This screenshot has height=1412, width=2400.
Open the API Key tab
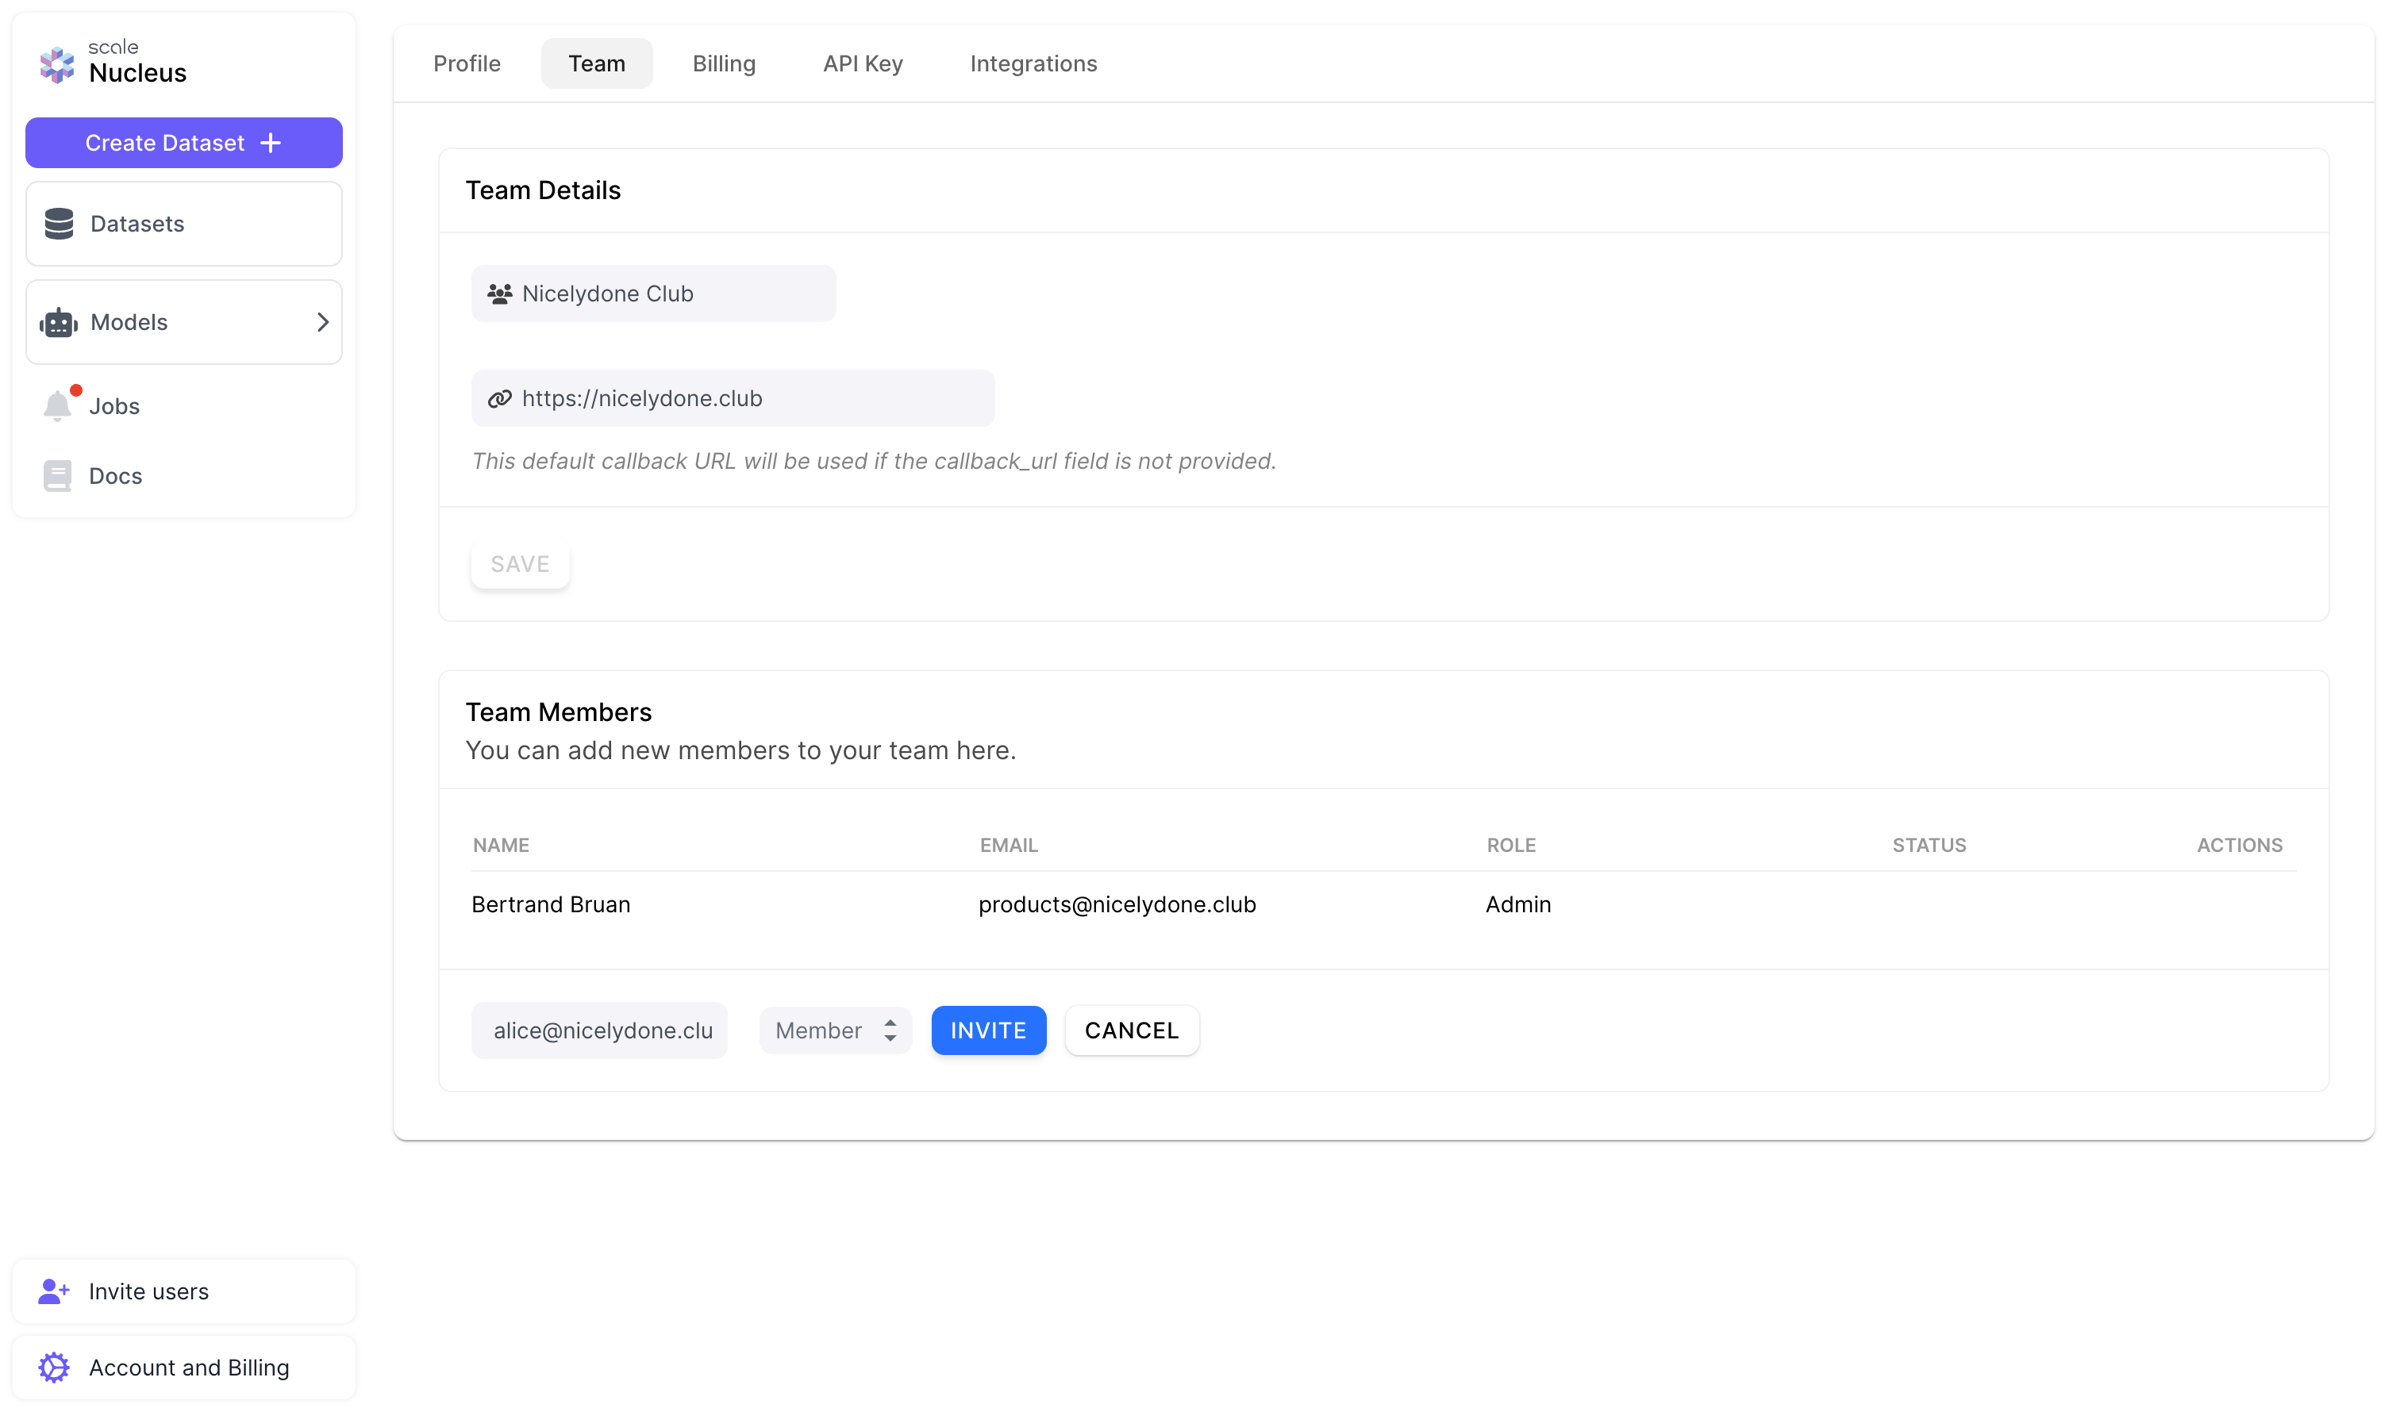tap(863, 63)
